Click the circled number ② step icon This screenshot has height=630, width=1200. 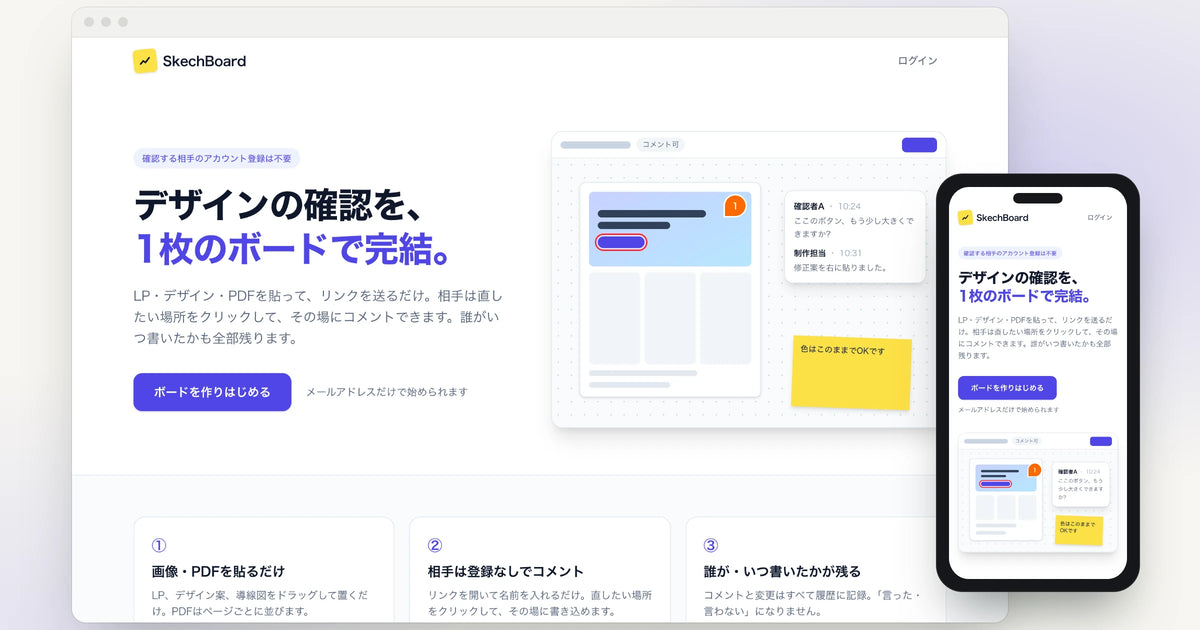coord(435,545)
